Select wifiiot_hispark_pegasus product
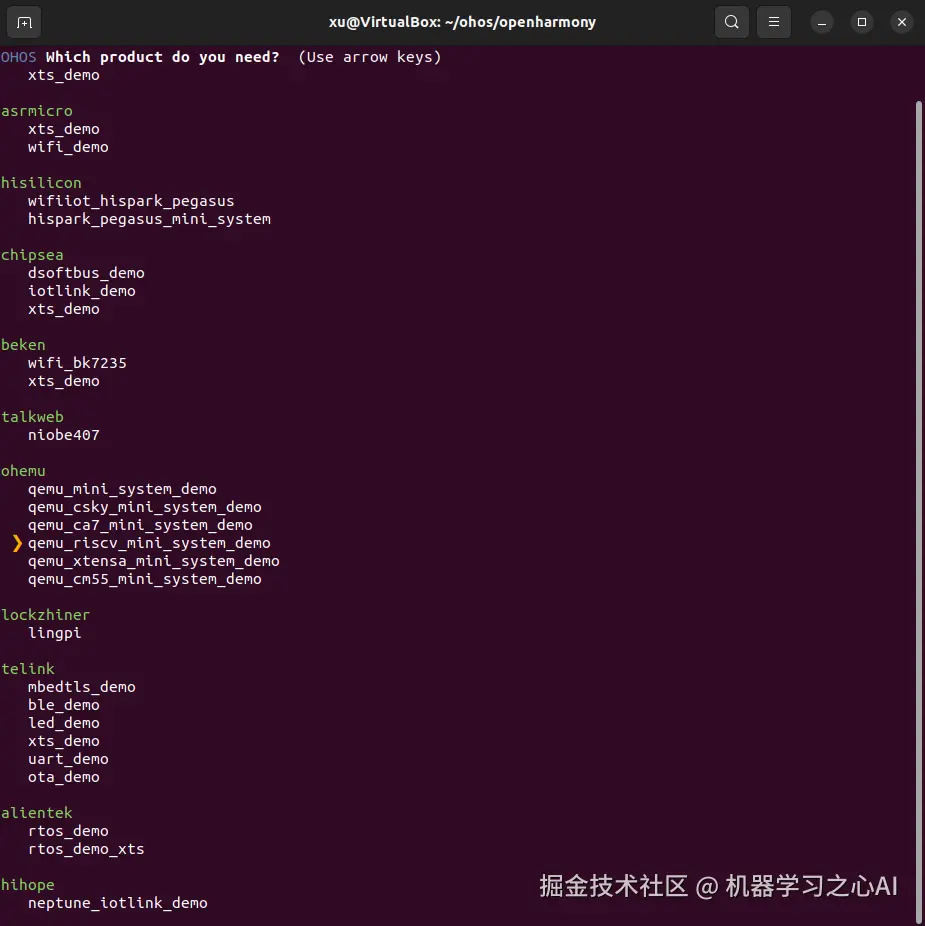Screen dimensions: 925x926 coord(131,201)
